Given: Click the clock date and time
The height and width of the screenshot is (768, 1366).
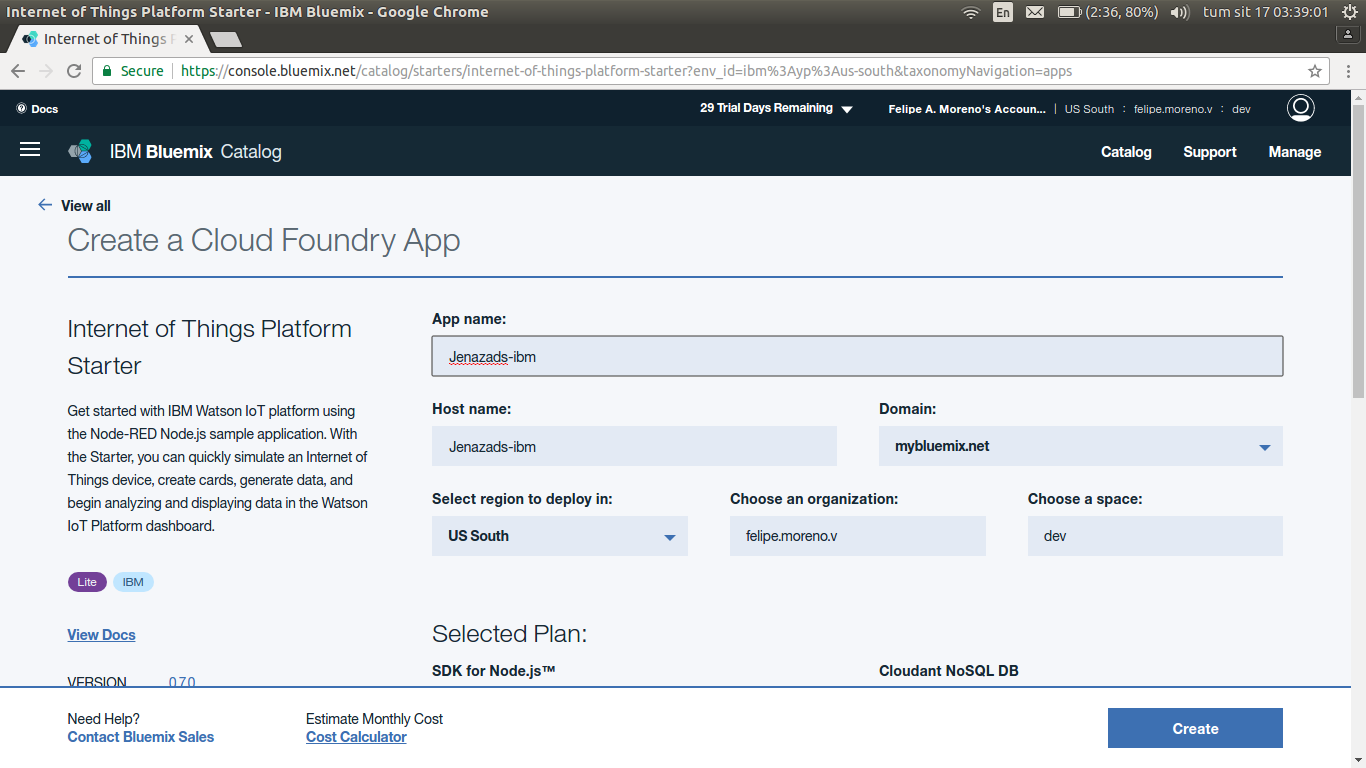Looking at the screenshot, I should click(x=1265, y=12).
